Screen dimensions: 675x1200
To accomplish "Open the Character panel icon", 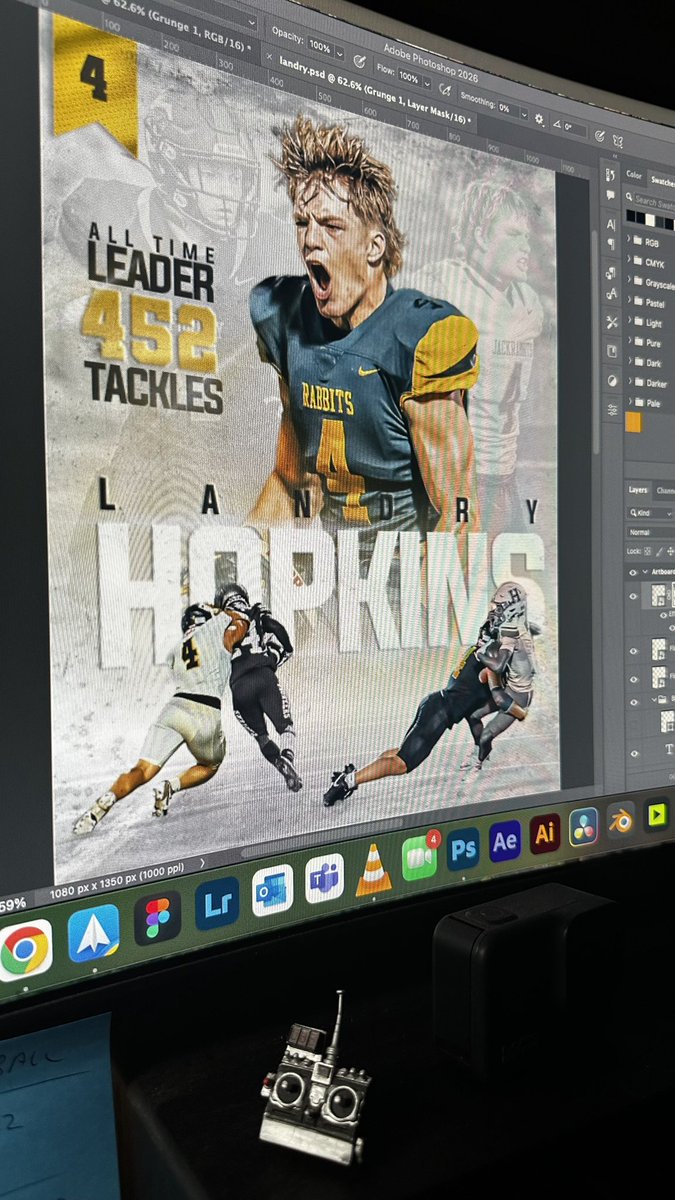I will 611,224.
